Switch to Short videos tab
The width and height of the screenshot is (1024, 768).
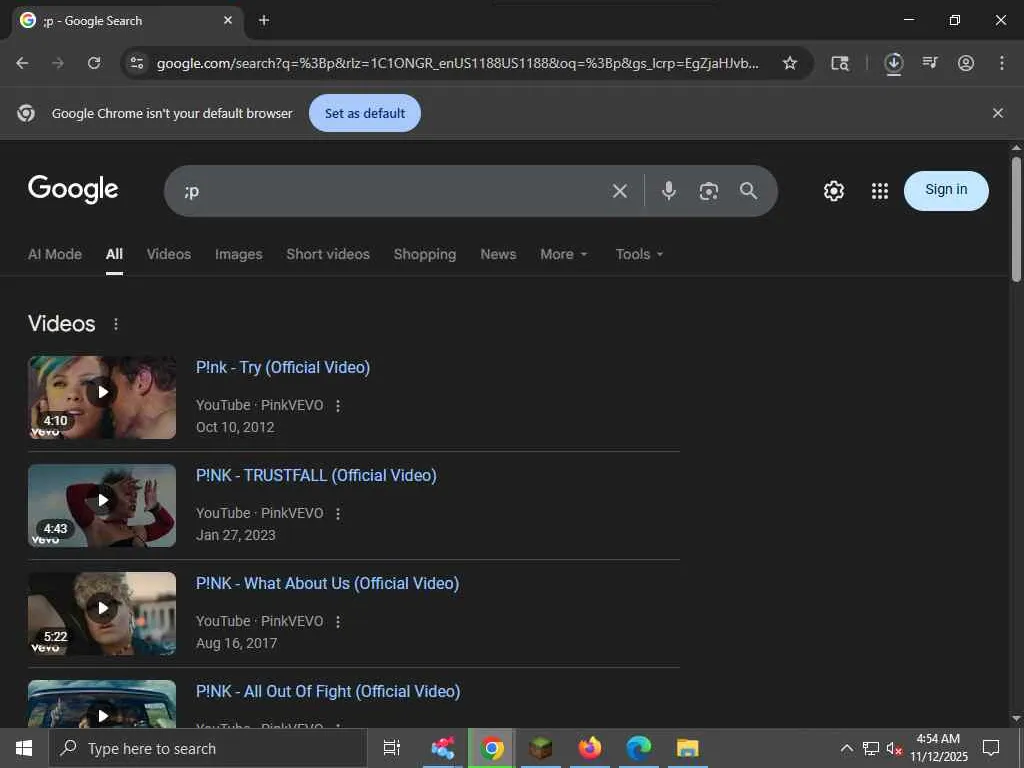click(x=328, y=254)
